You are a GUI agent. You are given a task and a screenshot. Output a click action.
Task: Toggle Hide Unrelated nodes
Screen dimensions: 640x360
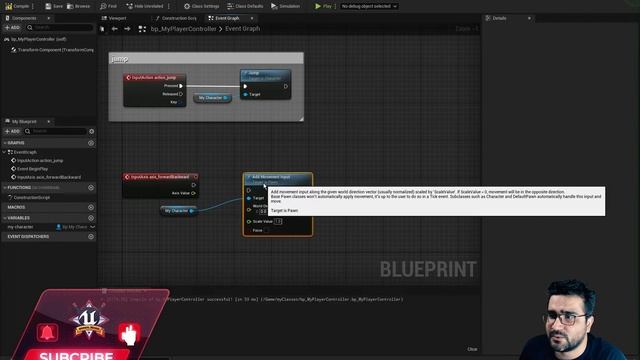144,6
